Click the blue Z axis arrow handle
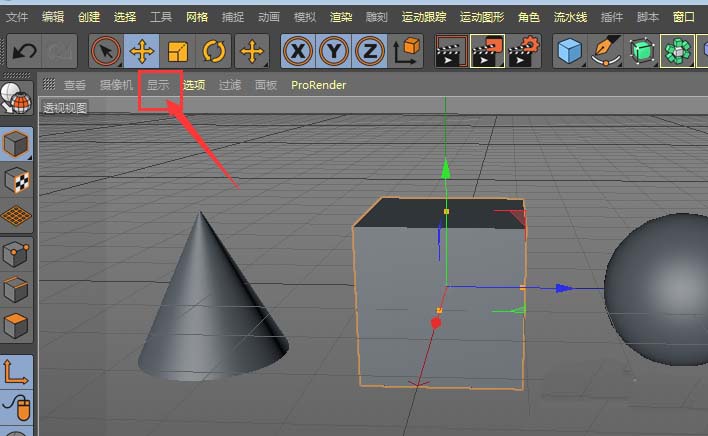708x436 pixels. tap(564, 288)
